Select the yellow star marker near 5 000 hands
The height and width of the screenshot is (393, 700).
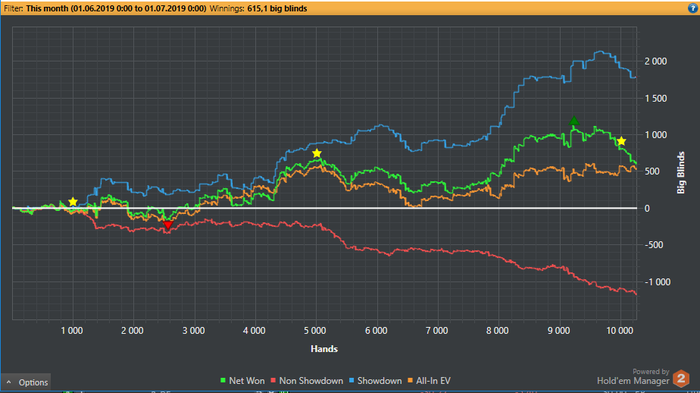coord(317,154)
